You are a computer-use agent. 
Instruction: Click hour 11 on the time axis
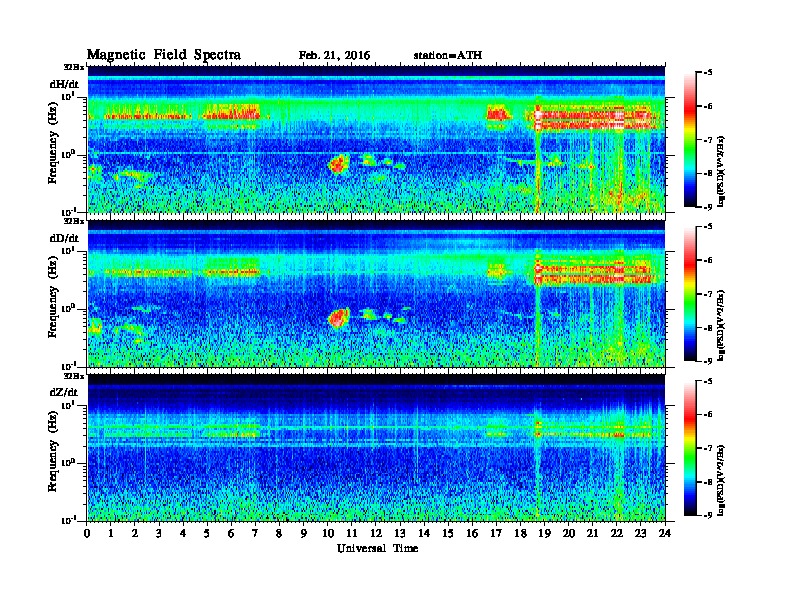click(352, 534)
